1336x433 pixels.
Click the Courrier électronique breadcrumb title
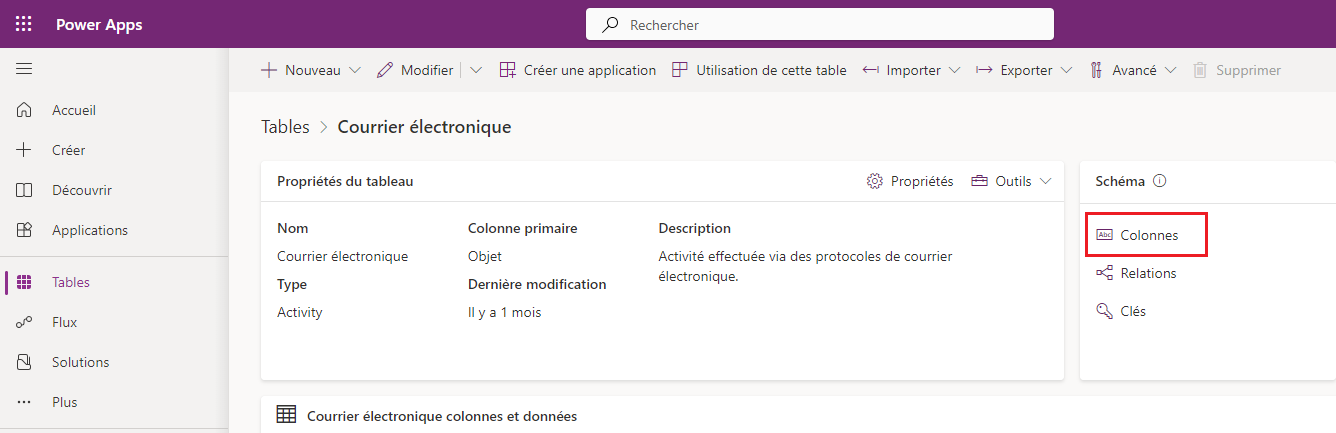[x=424, y=127]
